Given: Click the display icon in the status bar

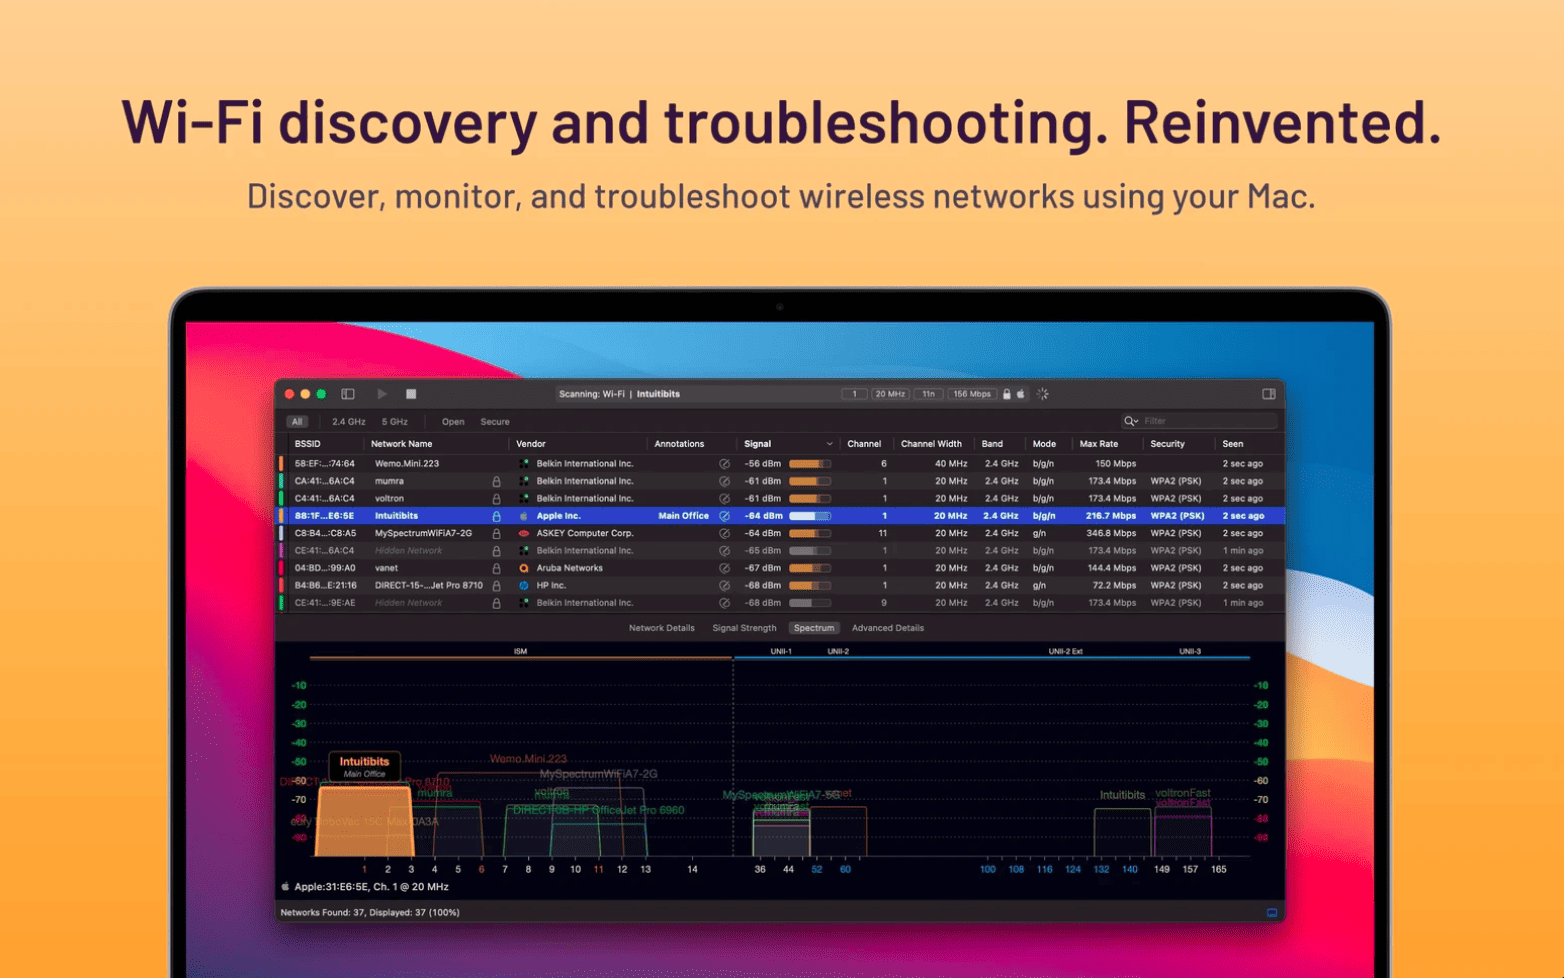Looking at the screenshot, I should (x=1272, y=912).
